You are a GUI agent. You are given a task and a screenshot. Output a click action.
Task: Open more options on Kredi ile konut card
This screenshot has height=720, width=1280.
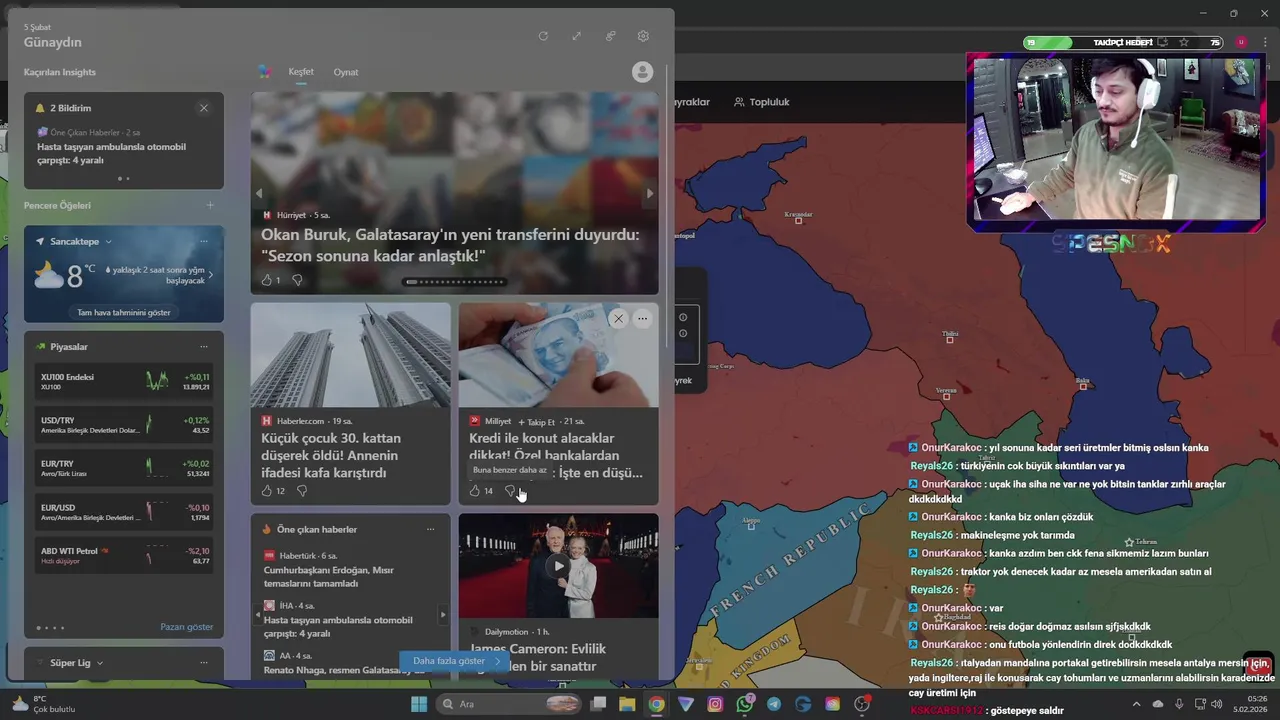(642, 319)
